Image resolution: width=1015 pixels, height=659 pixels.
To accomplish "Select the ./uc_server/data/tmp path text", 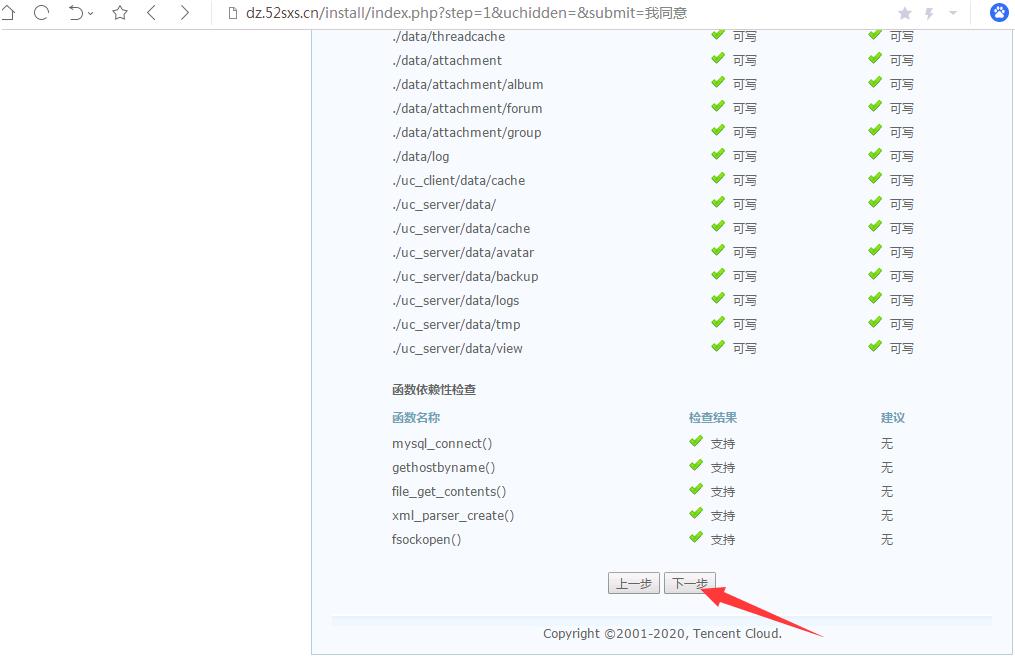I will (x=456, y=324).
